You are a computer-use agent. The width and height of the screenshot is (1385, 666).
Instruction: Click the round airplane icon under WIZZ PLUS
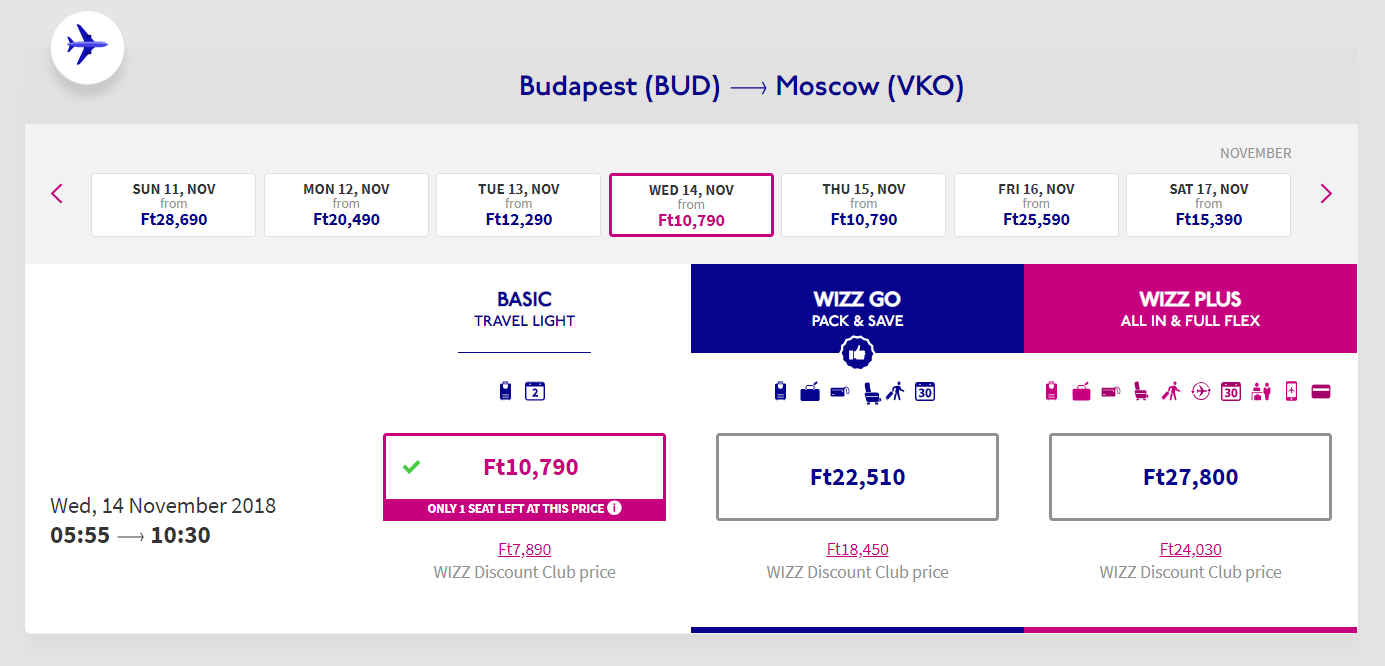pos(1201,391)
